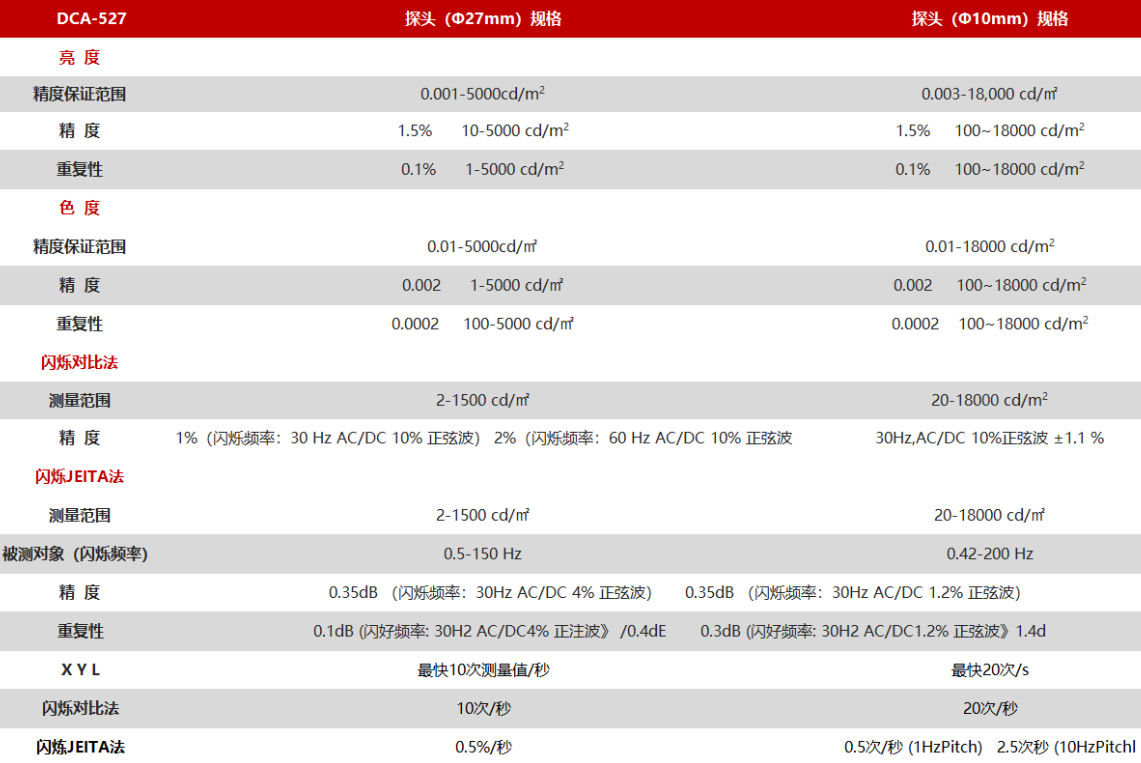The height and width of the screenshot is (763, 1141).
Task: Click the 被测对象（闪烁频率）row label
Action: tap(75, 554)
